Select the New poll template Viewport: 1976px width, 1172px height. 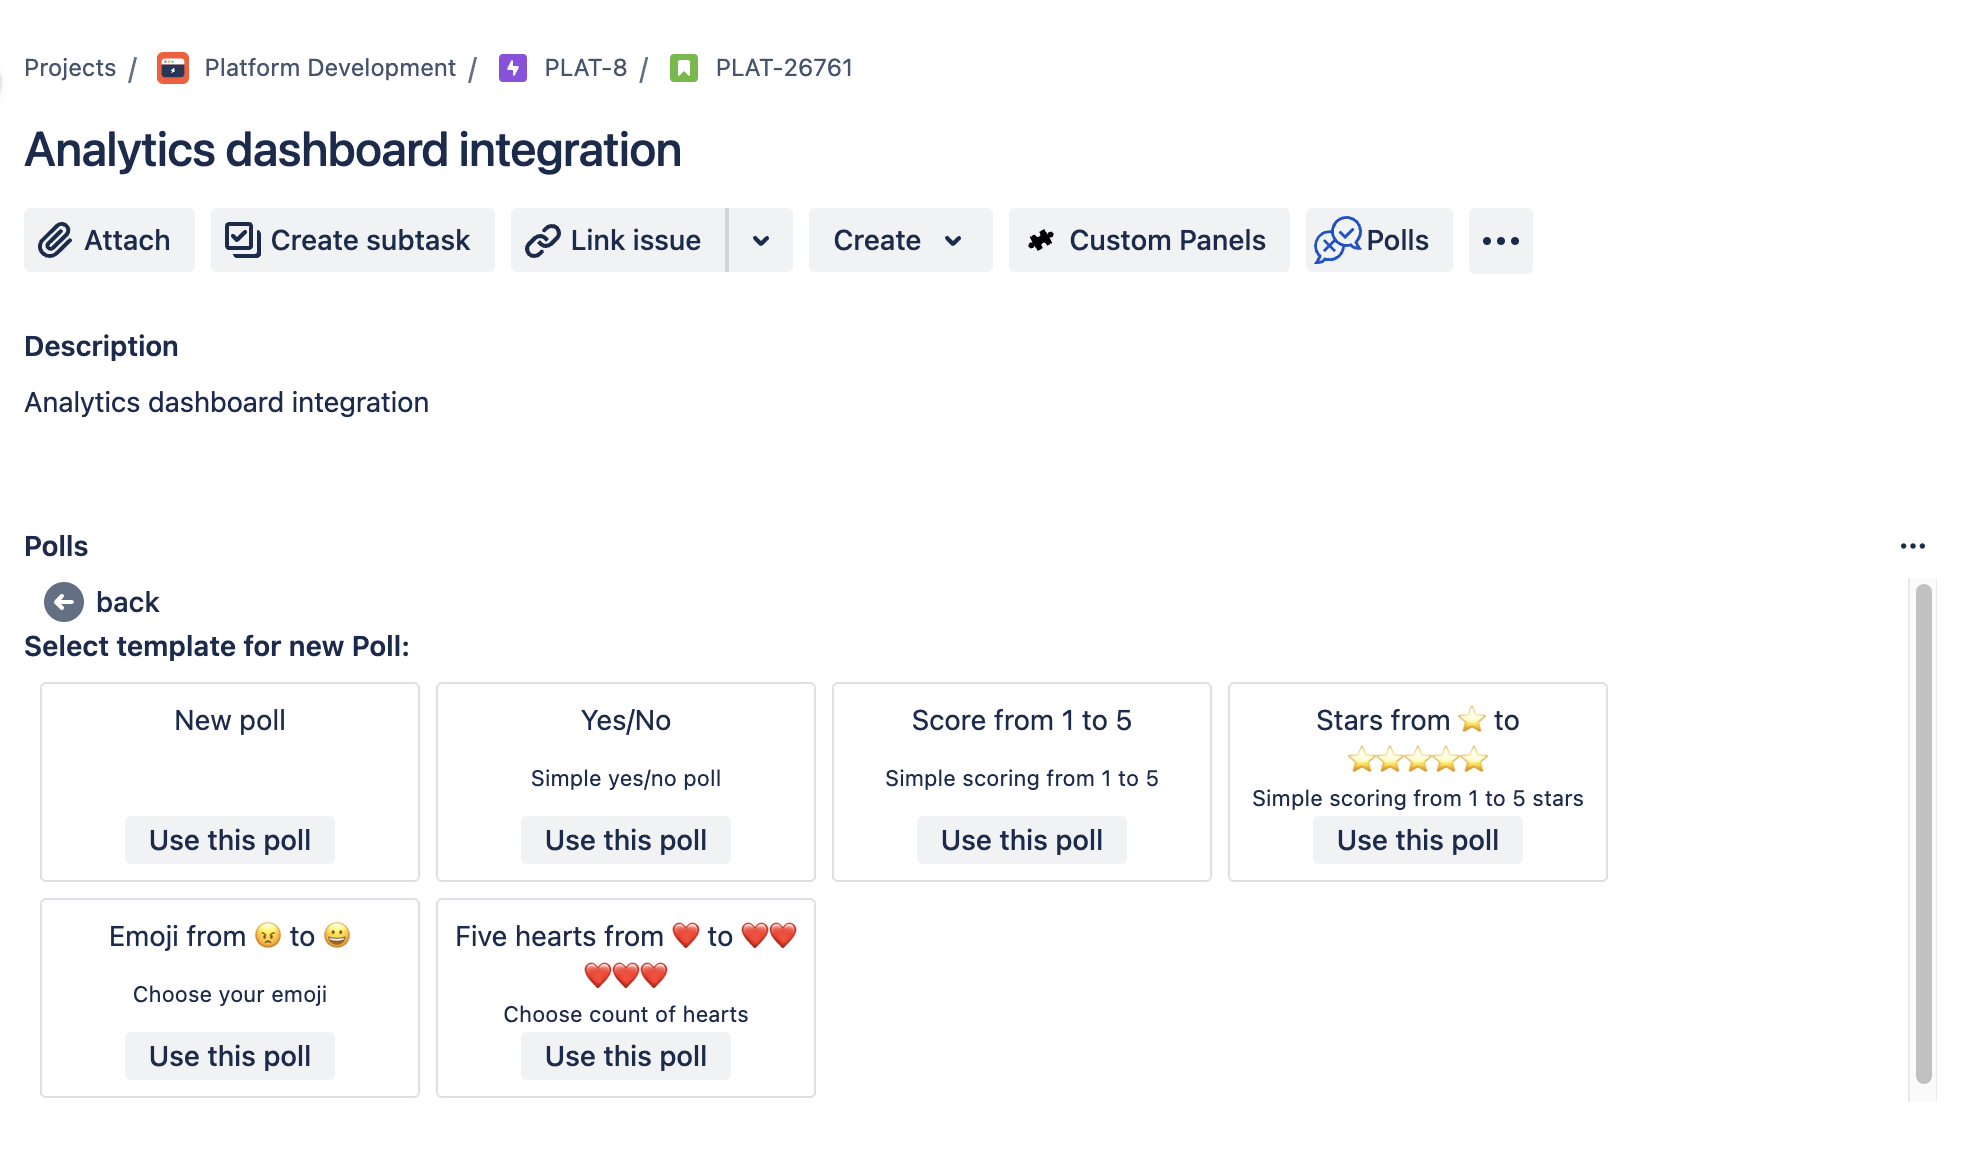point(229,840)
